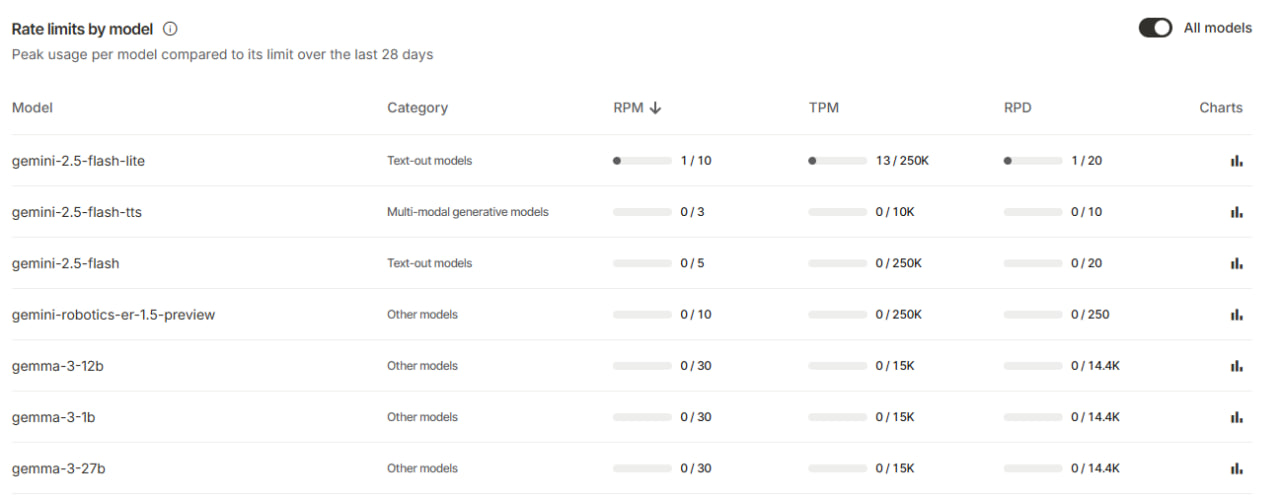Screen dimensions: 1280x500
Task: Open chart for gemma-3-27b
Action: [1237, 469]
